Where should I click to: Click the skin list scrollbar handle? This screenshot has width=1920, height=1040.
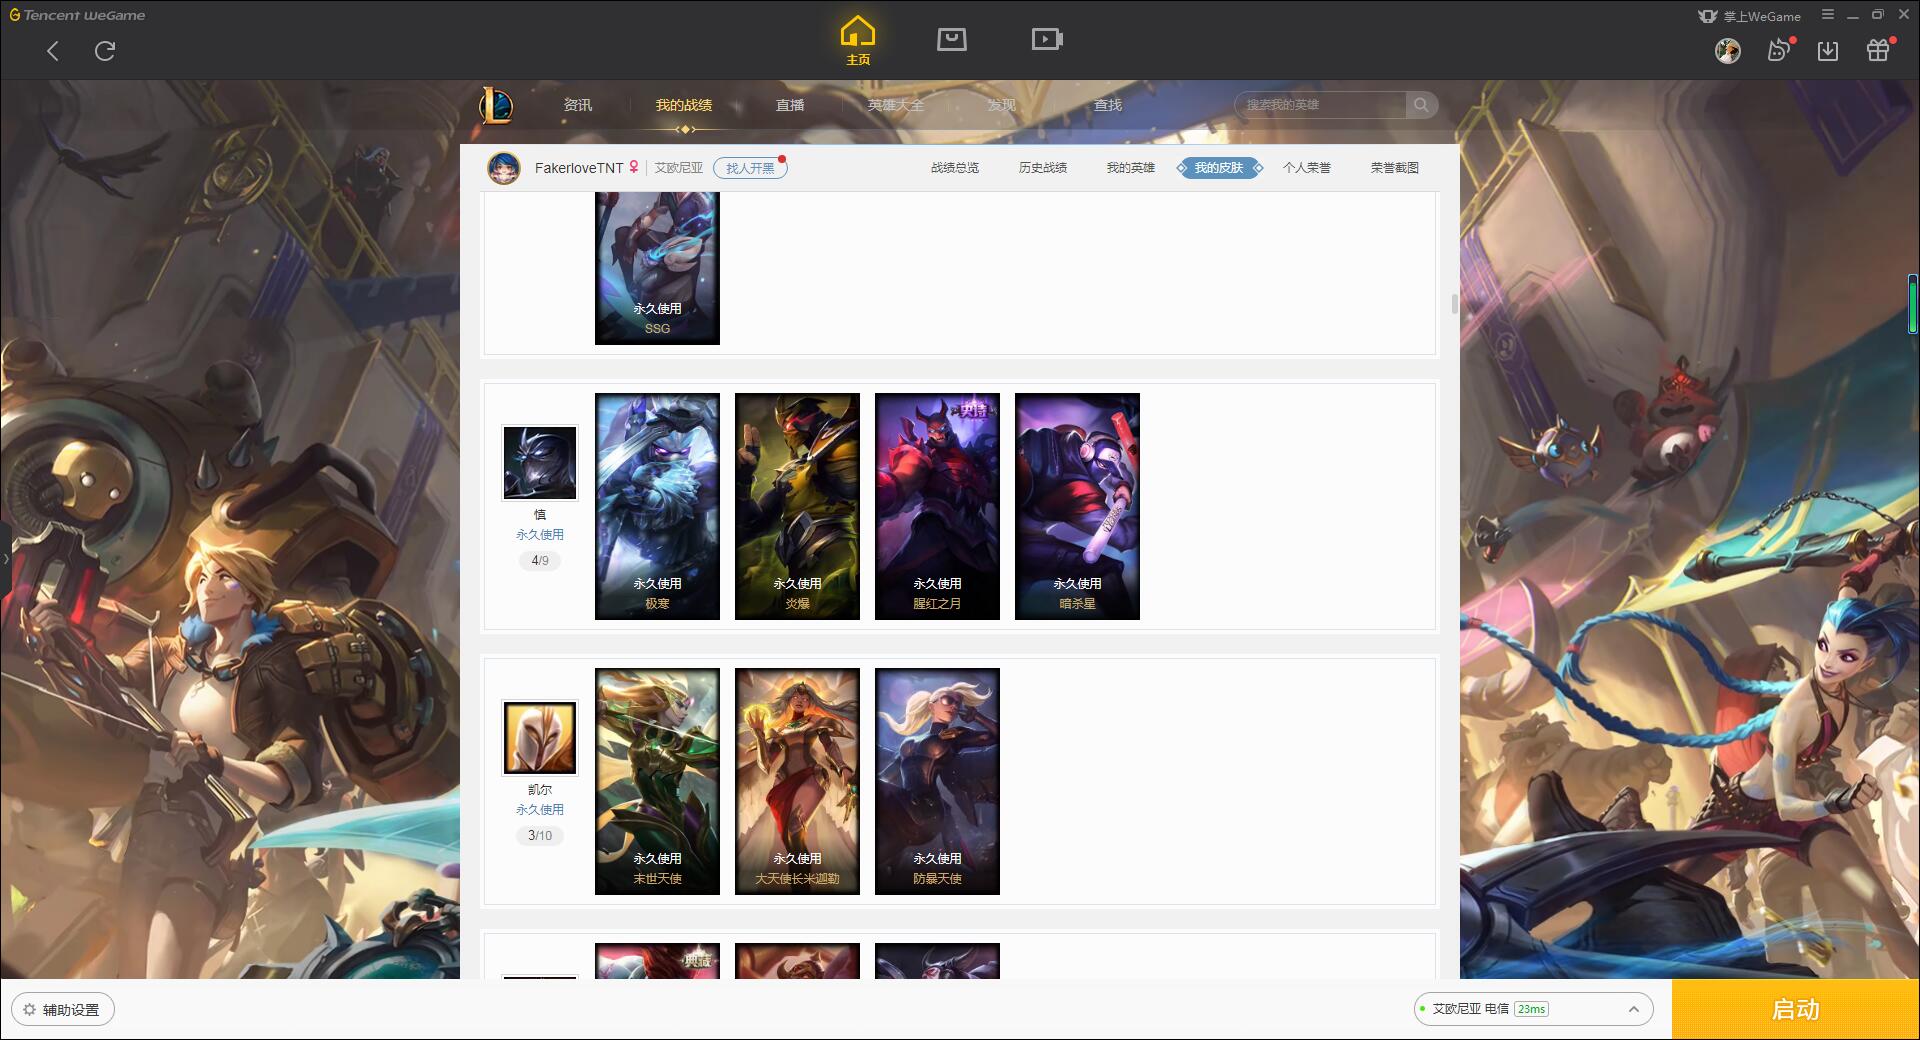[1454, 303]
